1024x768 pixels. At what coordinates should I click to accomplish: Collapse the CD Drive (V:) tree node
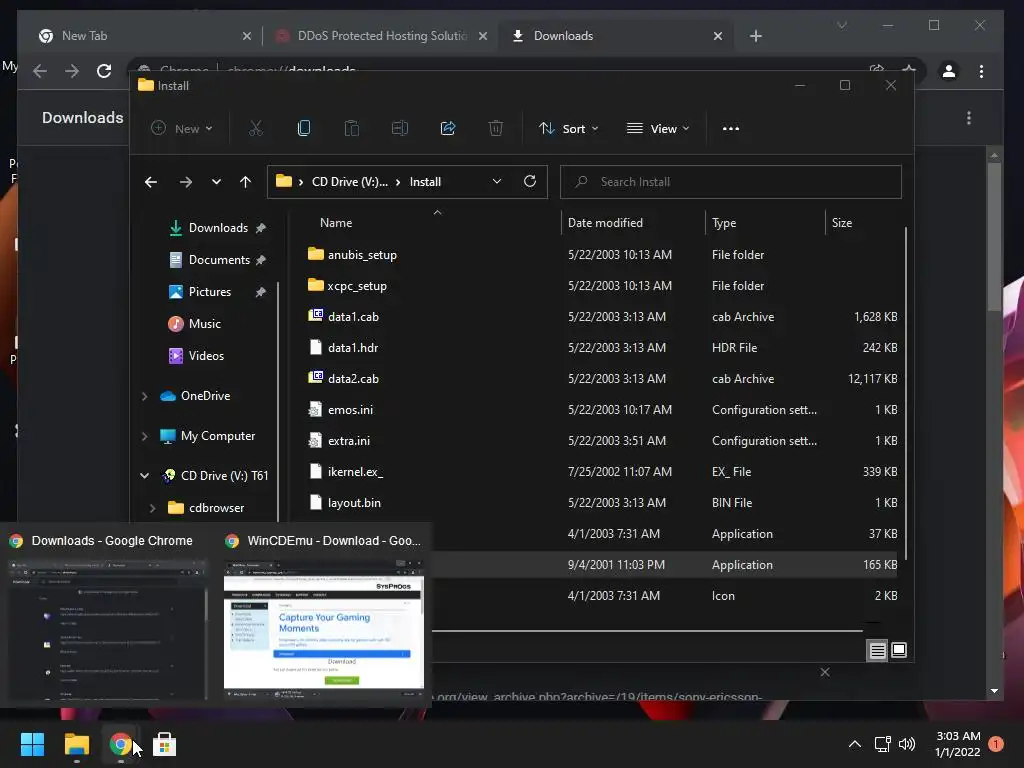[144, 476]
